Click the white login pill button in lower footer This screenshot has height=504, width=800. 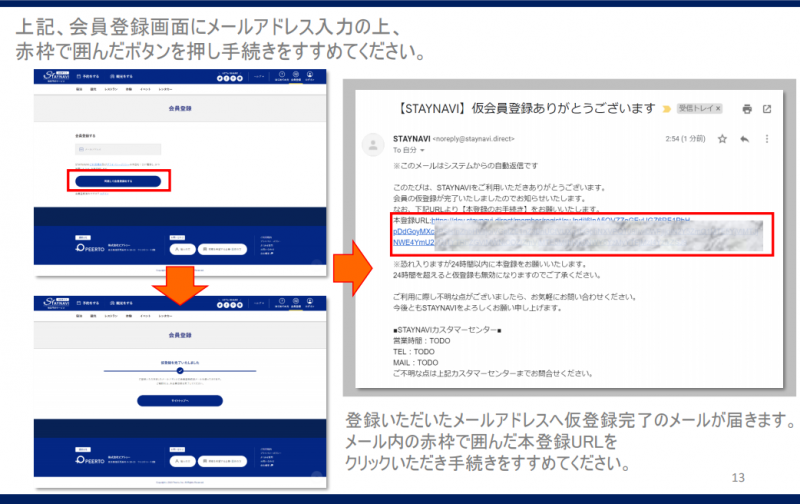coord(183,461)
